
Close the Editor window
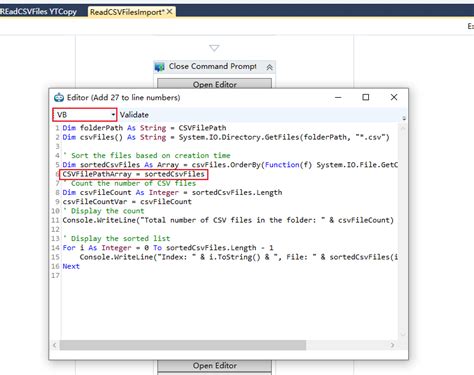pos(394,97)
